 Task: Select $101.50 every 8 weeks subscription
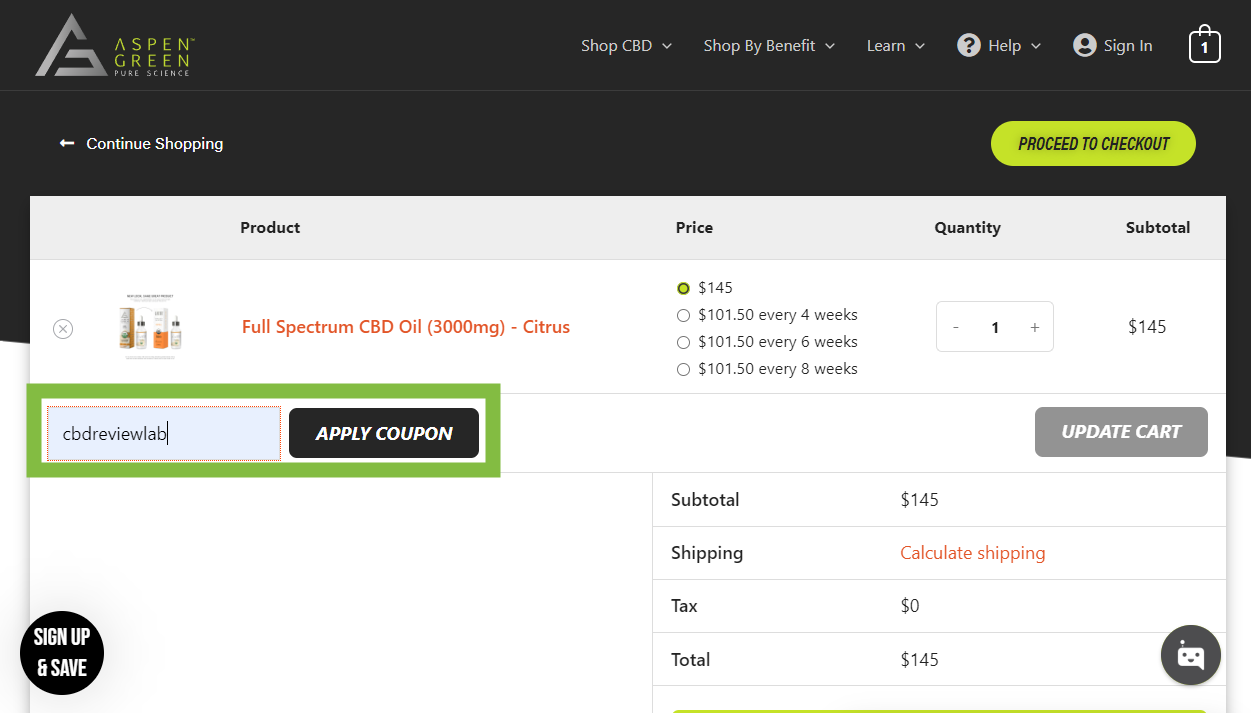[x=683, y=369]
